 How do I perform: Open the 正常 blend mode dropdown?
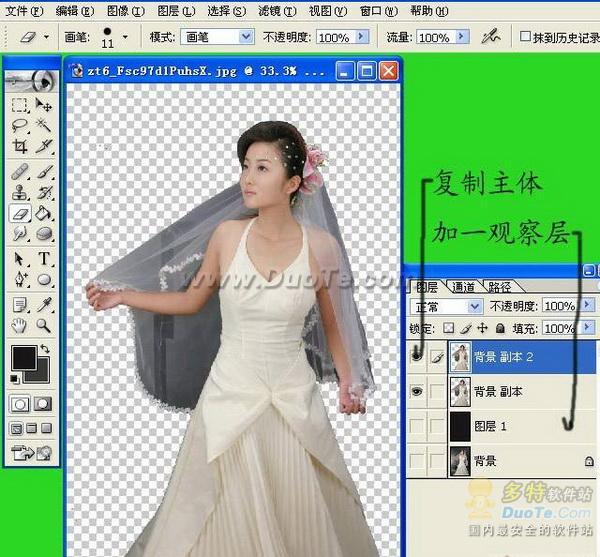474,306
